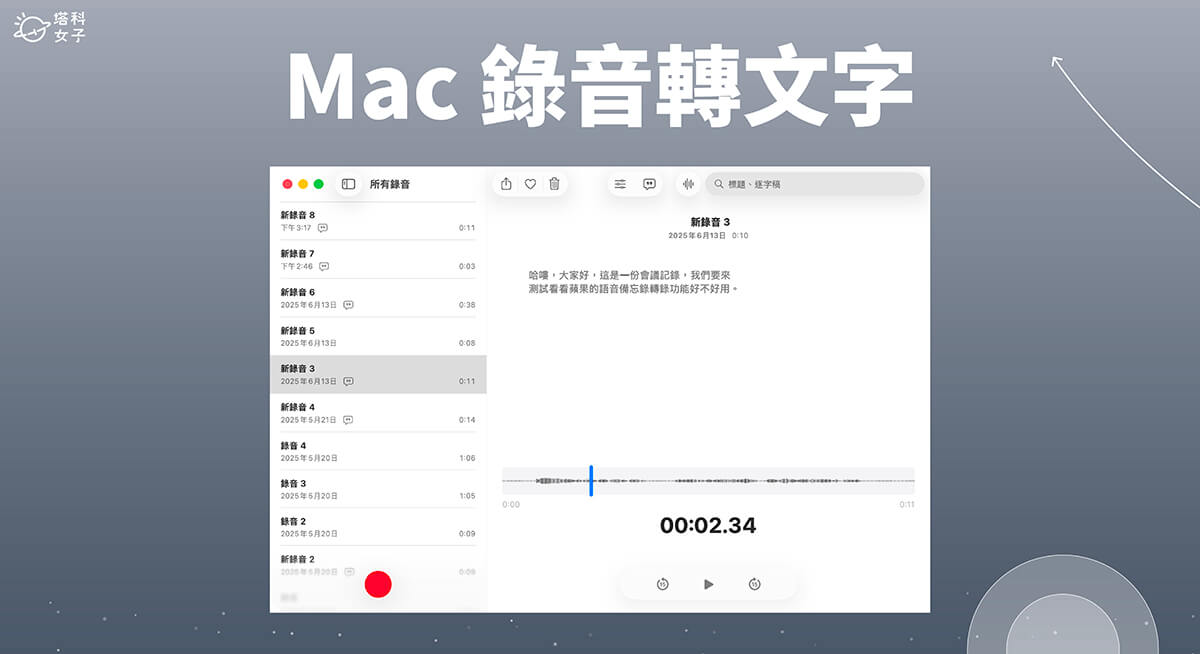Select 錄音 2 with 0:09 duration
1200x654 pixels.
coord(378,527)
